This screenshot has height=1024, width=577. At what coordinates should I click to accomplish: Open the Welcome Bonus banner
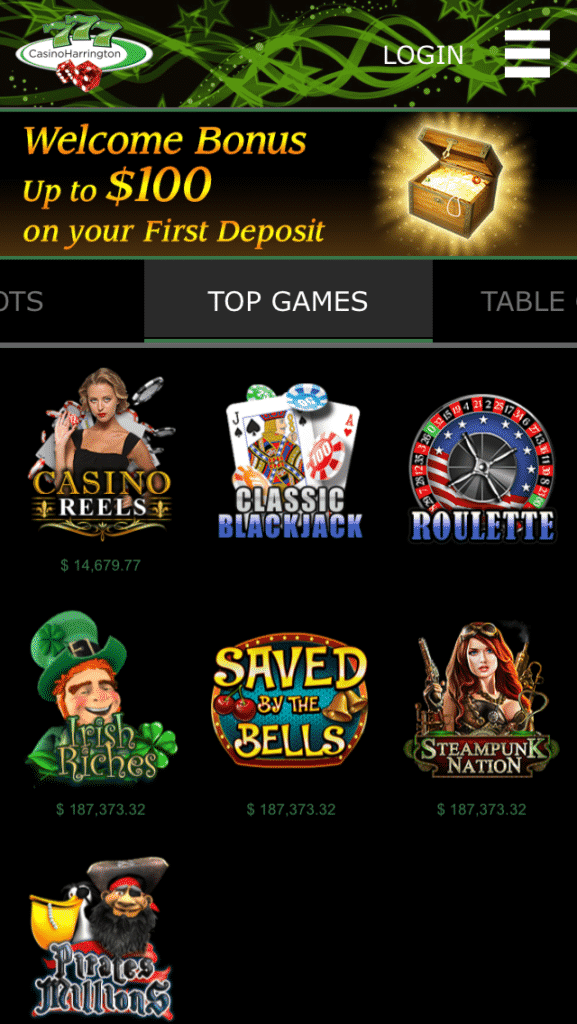[288, 185]
